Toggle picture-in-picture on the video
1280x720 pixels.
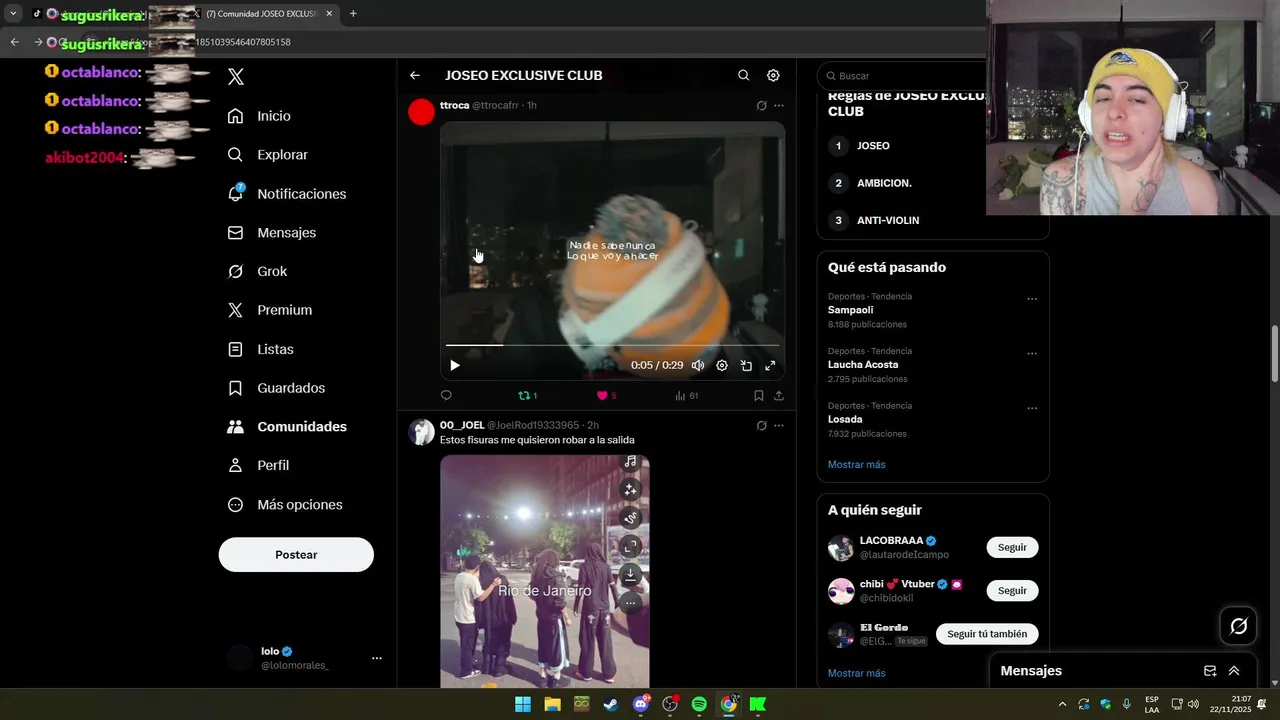[x=746, y=366]
